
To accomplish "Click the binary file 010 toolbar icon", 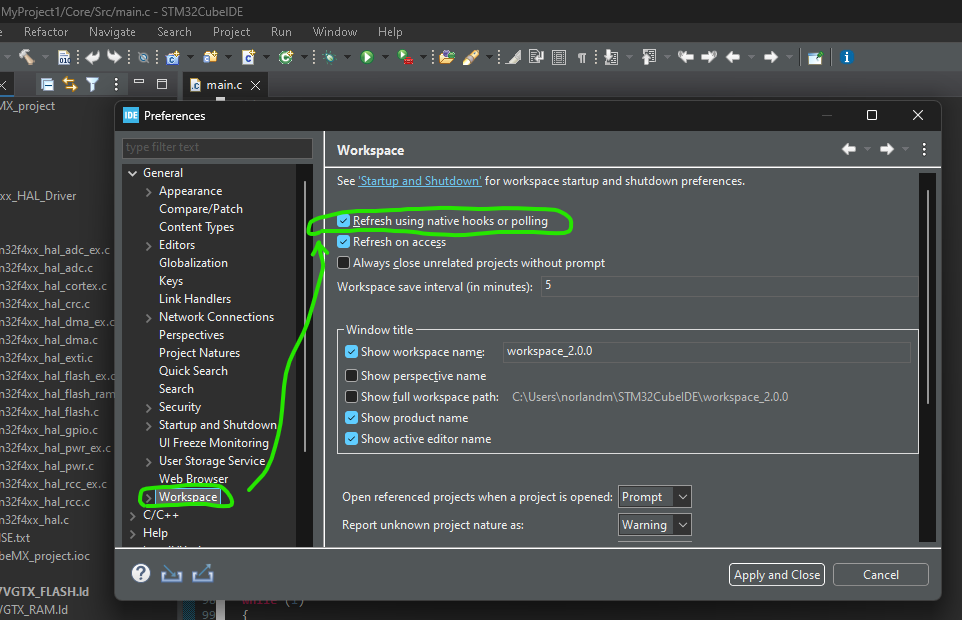I will [x=64, y=58].
